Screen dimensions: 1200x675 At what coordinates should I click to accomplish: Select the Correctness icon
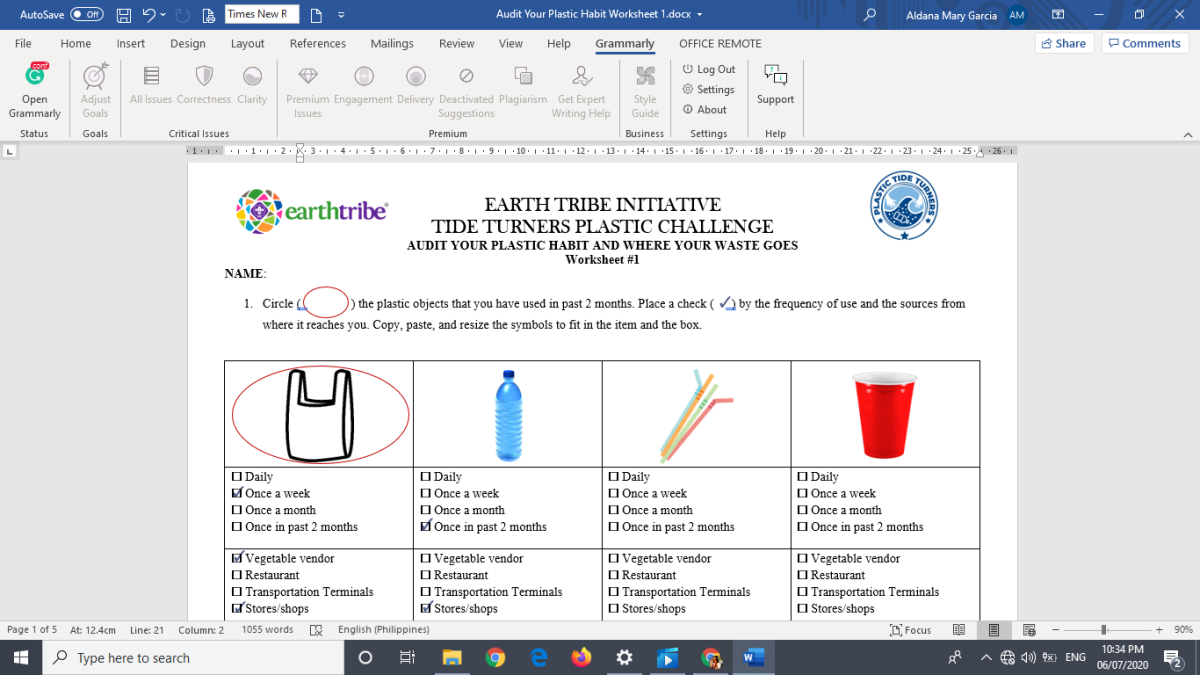[x=204, y=88]
